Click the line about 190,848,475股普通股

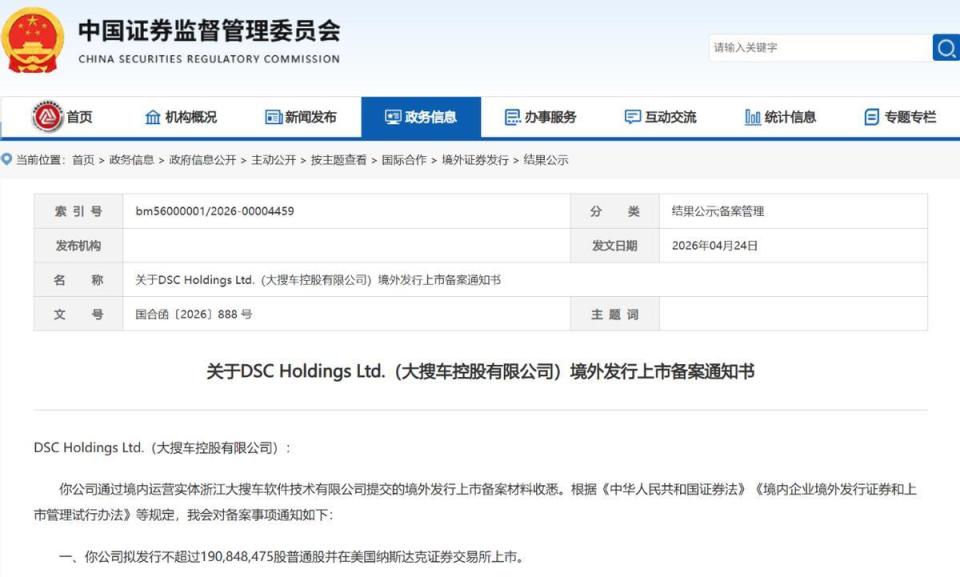click(x=291, y=557)
